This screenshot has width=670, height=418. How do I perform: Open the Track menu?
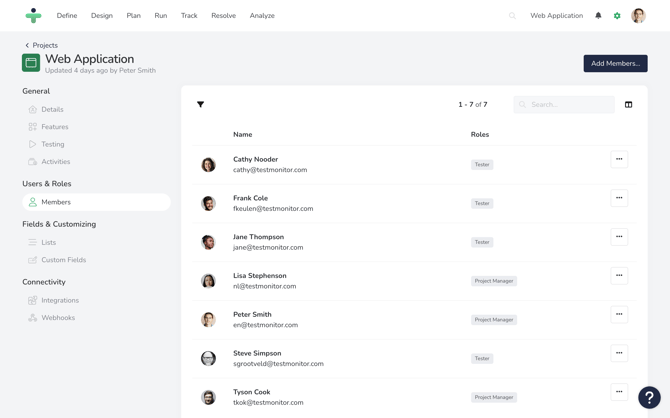pos(189,15)
